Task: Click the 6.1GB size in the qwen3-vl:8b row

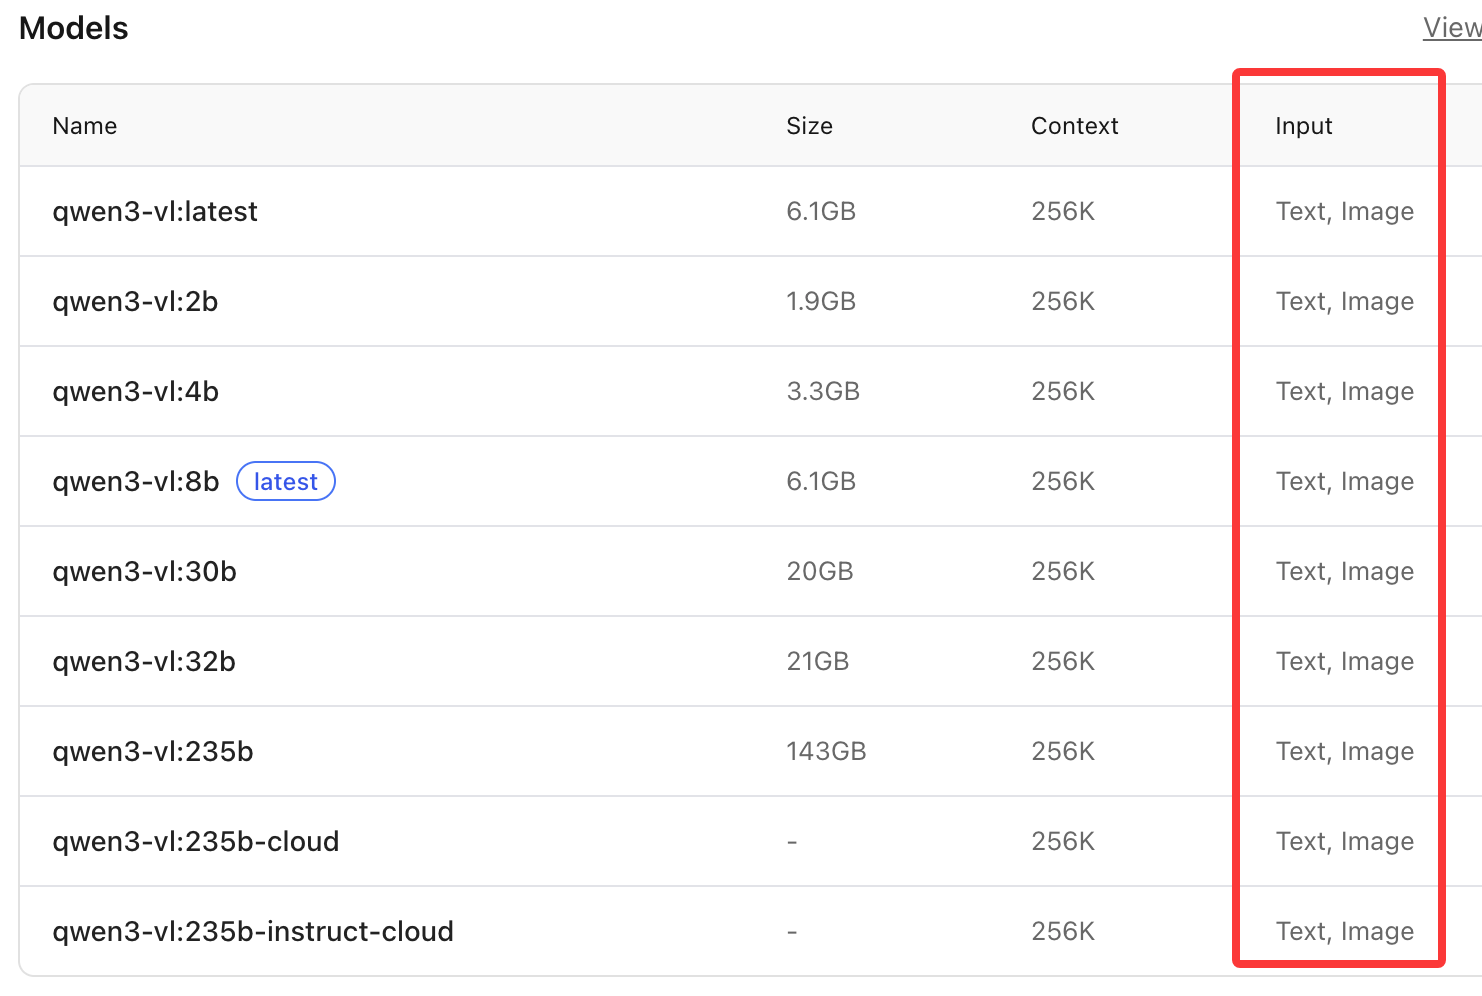Action: pyautogui.click(x=821, y=482)
